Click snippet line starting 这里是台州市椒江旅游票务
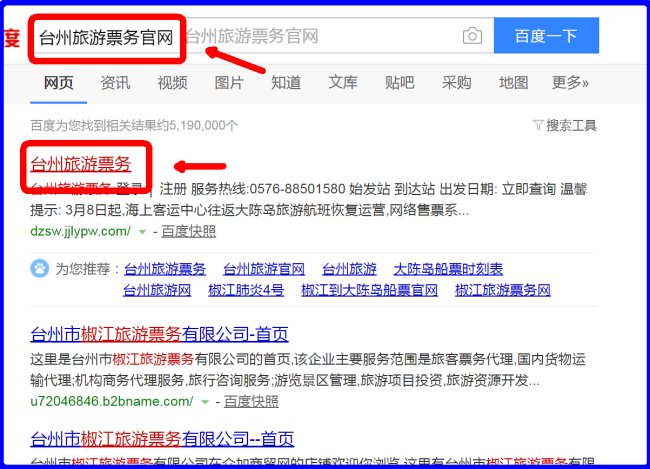 click(308, 359)
